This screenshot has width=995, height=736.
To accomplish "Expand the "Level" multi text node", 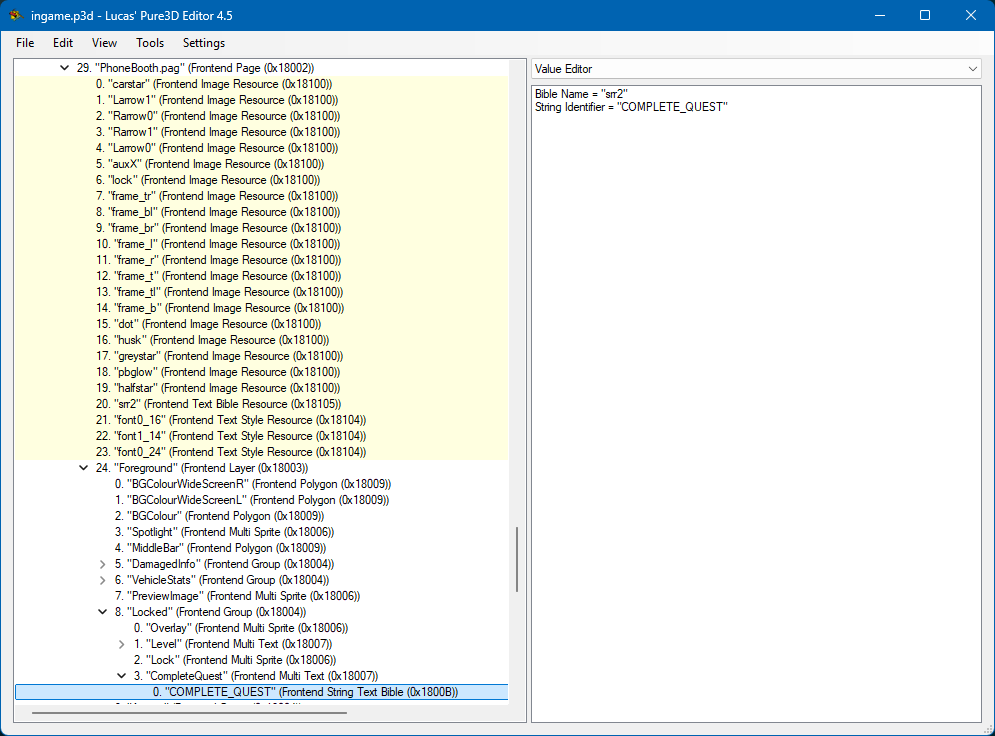I will click(x=121, y=643).
